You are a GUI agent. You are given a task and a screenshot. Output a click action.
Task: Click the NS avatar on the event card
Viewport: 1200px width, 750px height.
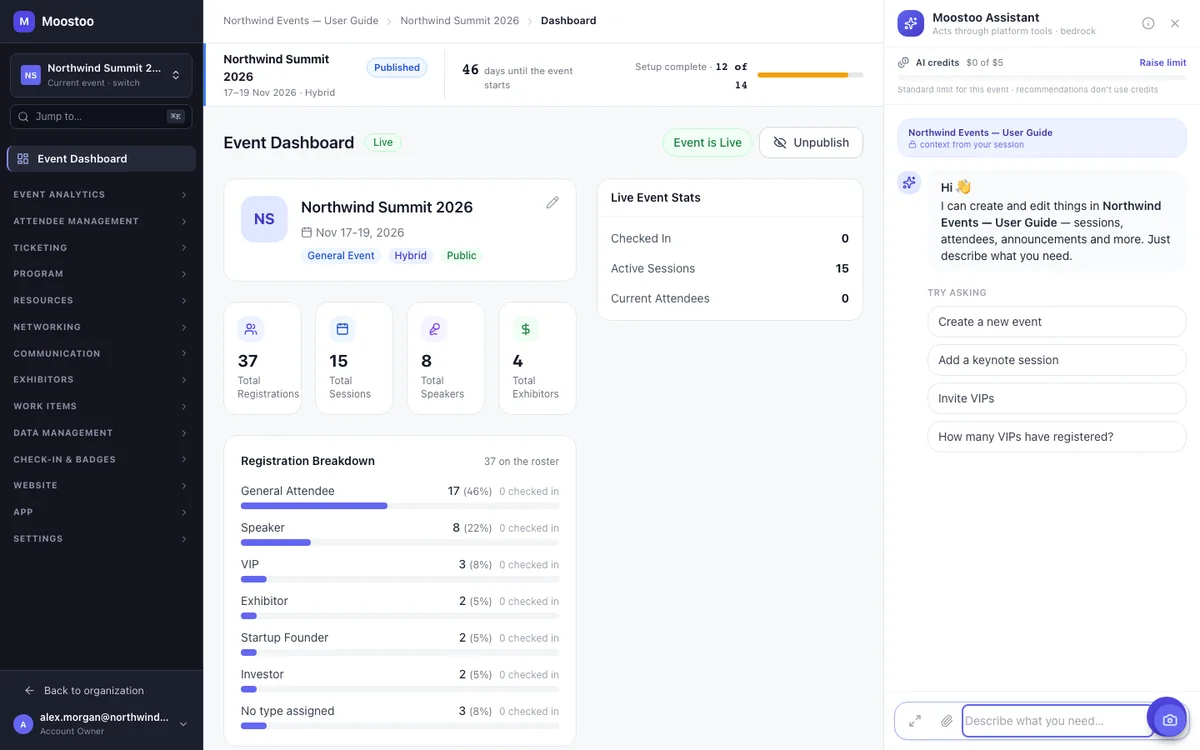264,219
